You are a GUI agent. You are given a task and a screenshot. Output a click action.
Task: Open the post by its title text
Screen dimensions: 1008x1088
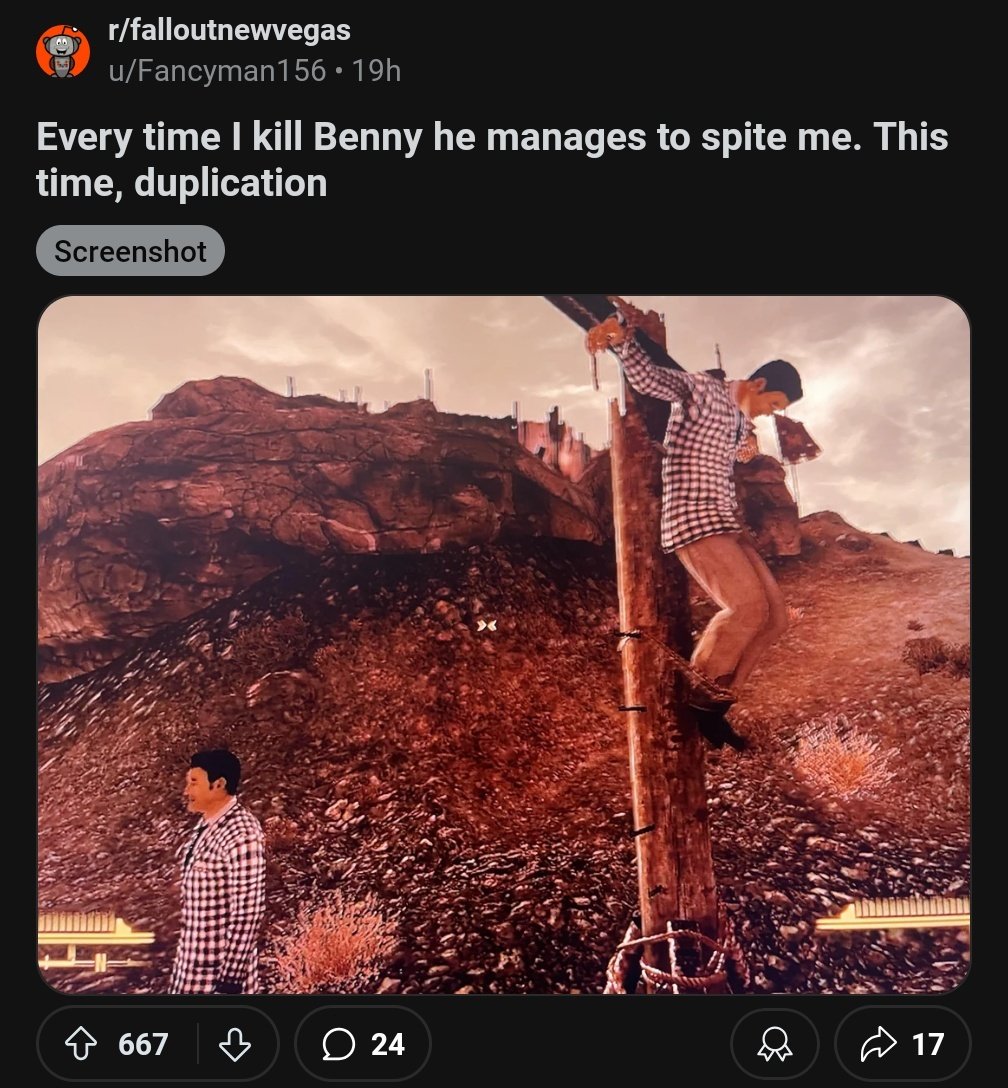[x=490, y=160]
